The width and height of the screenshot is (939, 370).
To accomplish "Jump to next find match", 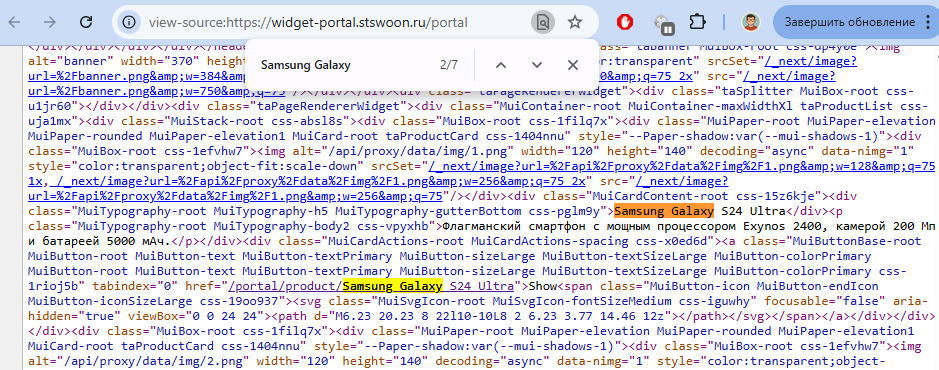I will point(537,65).
